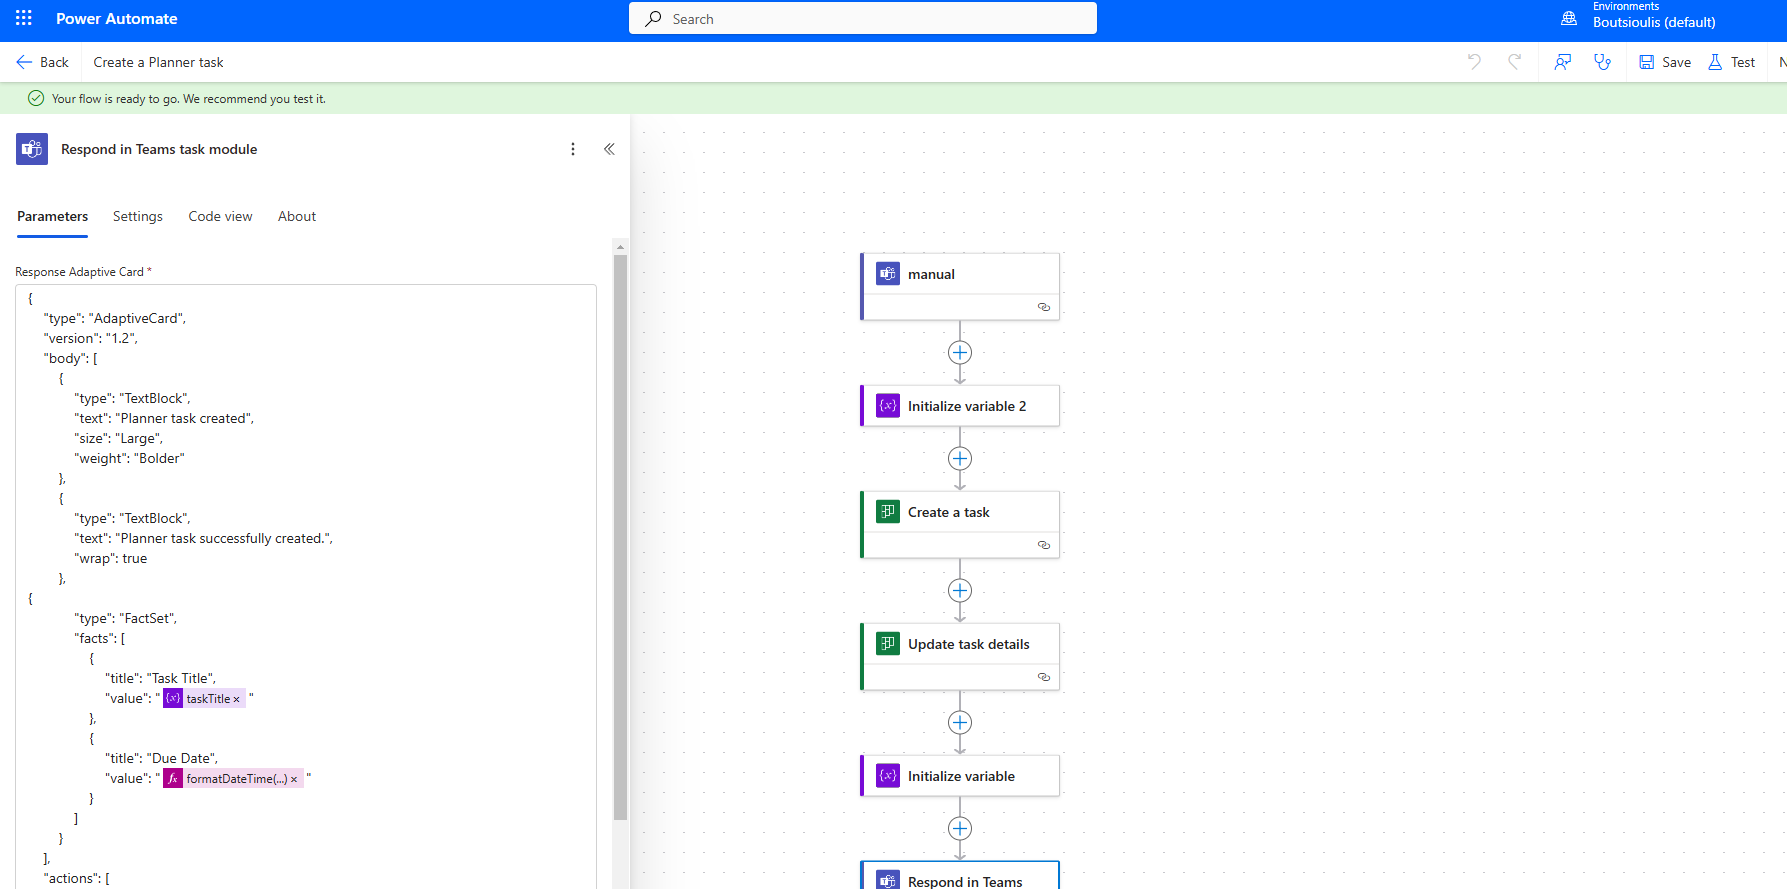
Task: Test the flow
Action: (x=1732, y=62)
